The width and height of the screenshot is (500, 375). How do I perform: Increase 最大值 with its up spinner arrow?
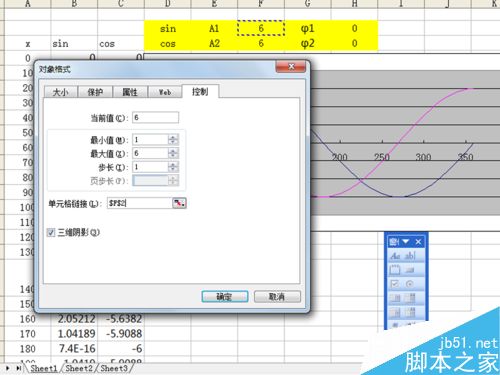(x=173, y=151)
